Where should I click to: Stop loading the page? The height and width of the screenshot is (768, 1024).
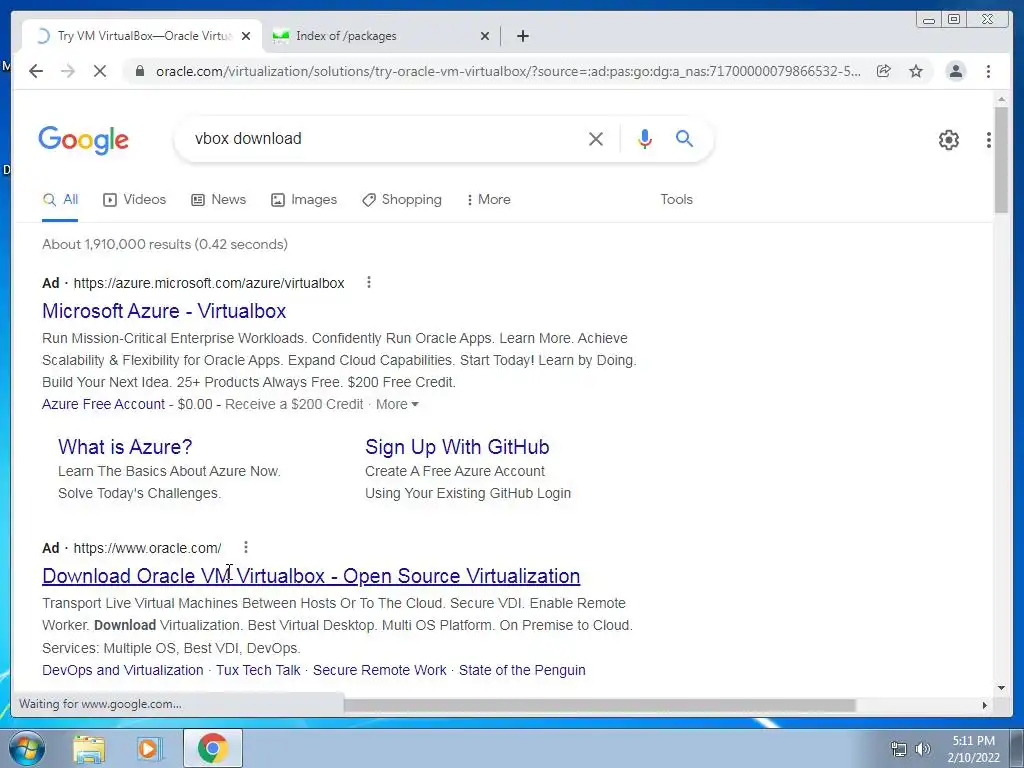(99, 71)
